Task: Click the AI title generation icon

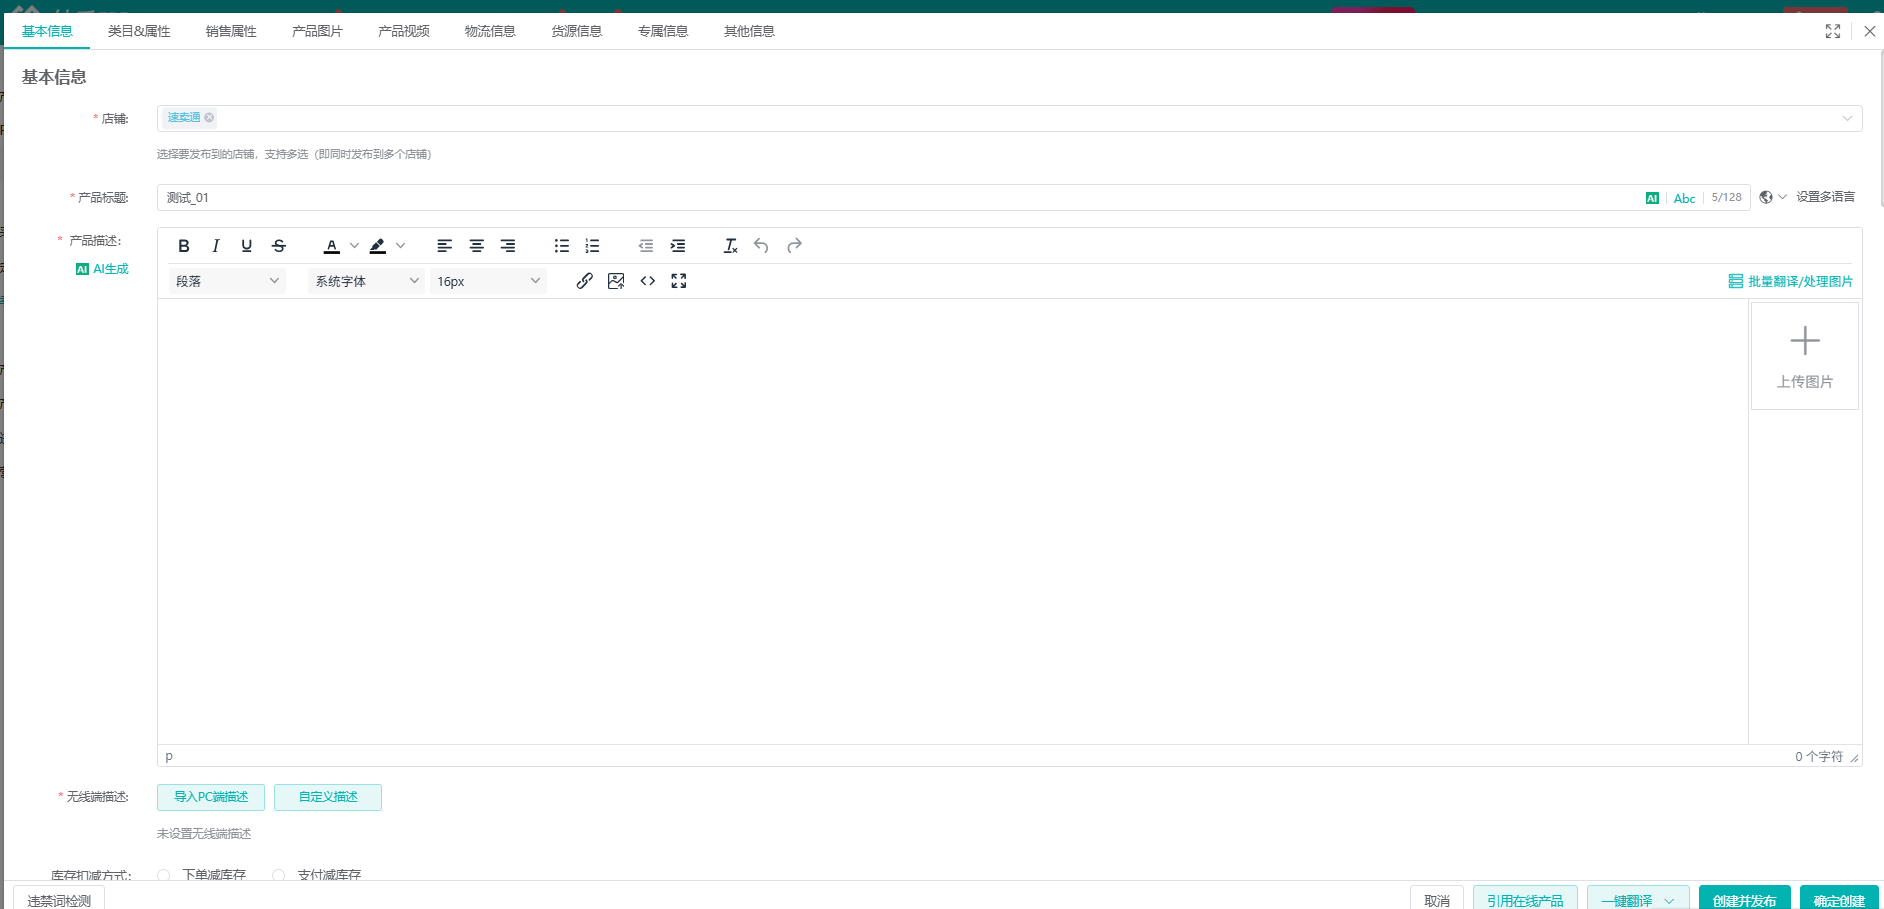Action: pyautogui.click(x=1652, y=197)
